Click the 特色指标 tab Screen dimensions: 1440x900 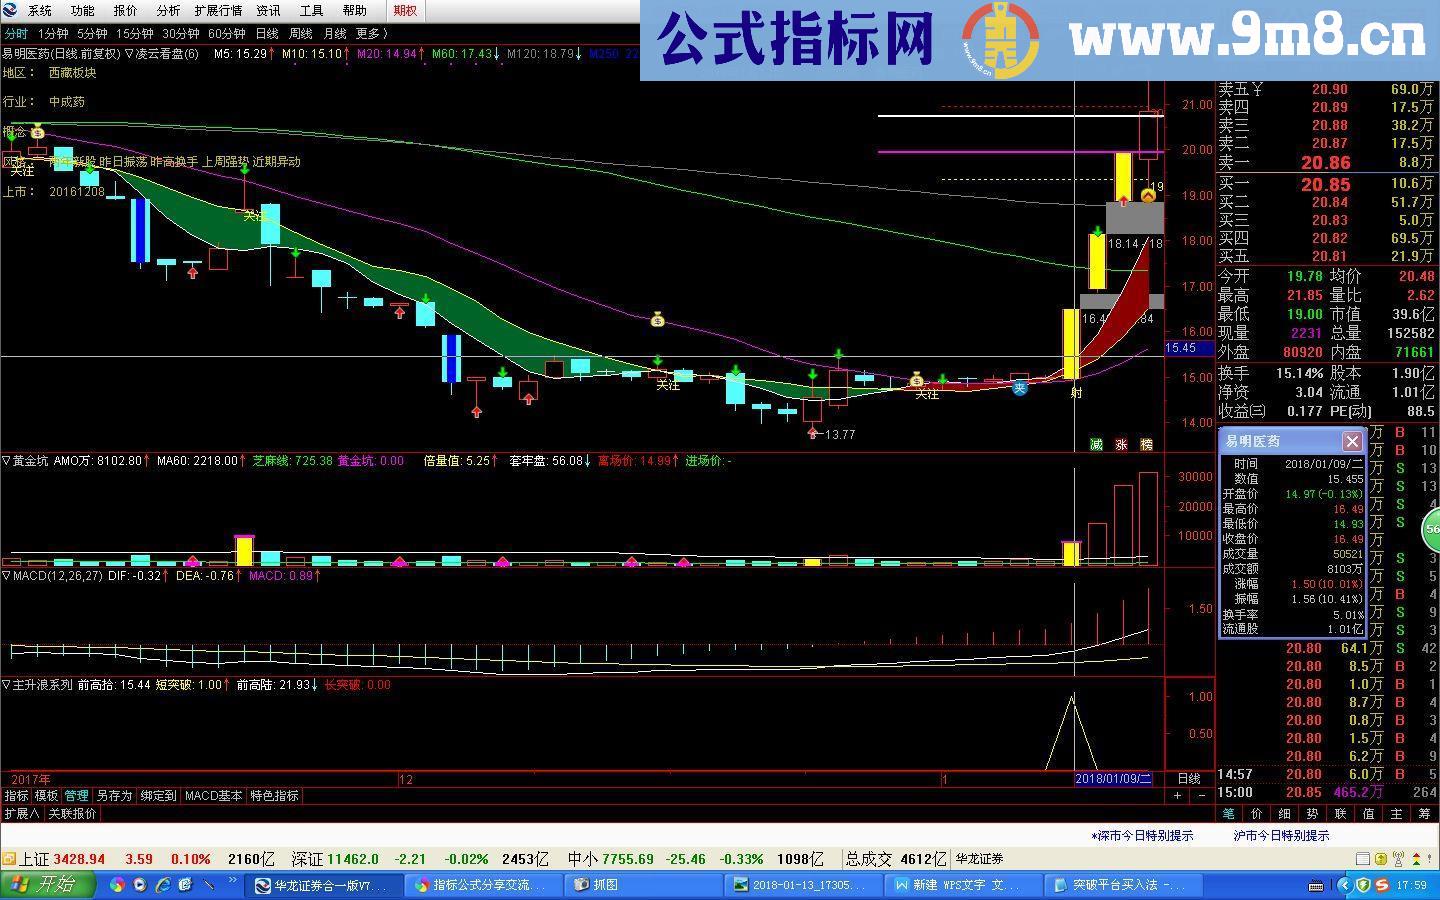(x=274, y=796)
